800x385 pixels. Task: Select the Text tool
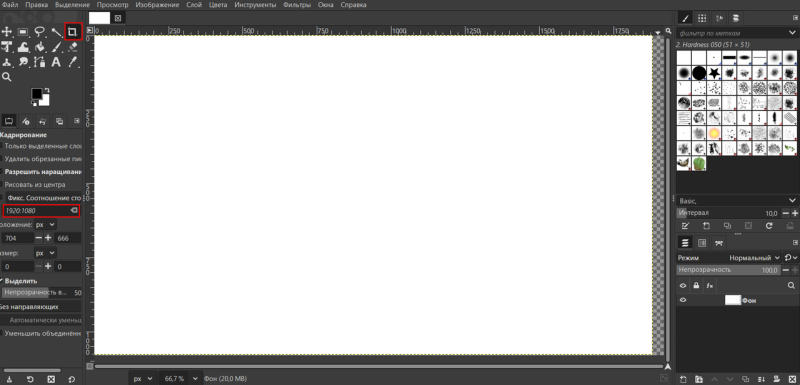pos(56,62)
